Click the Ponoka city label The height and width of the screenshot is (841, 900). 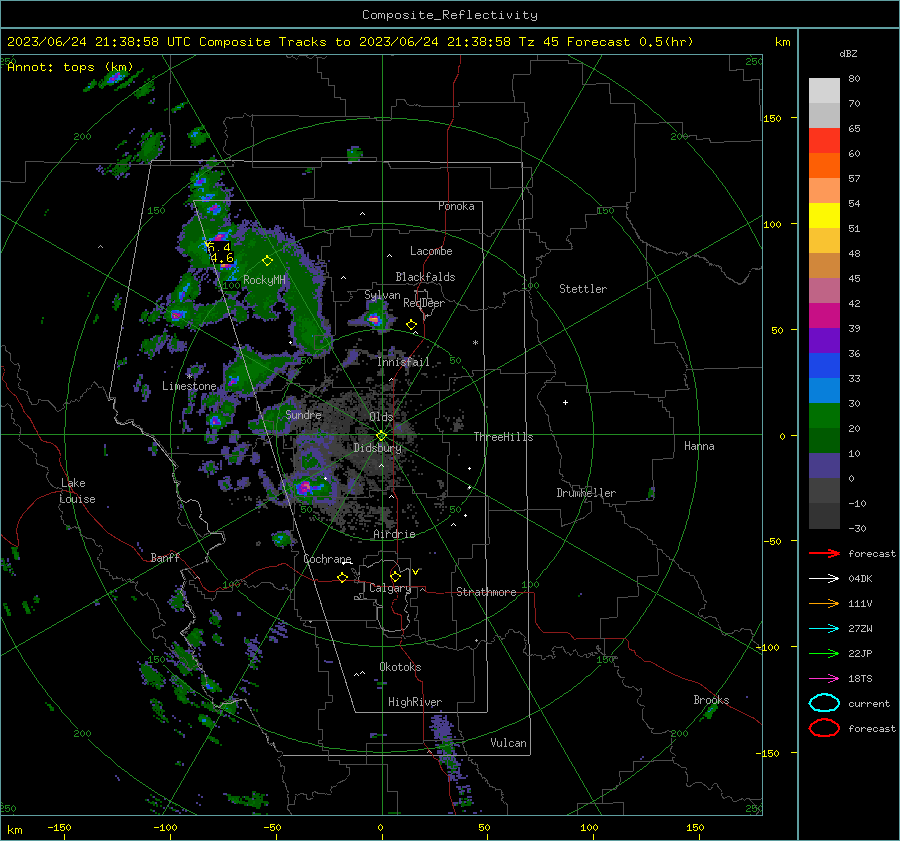[x=456, y=206]
